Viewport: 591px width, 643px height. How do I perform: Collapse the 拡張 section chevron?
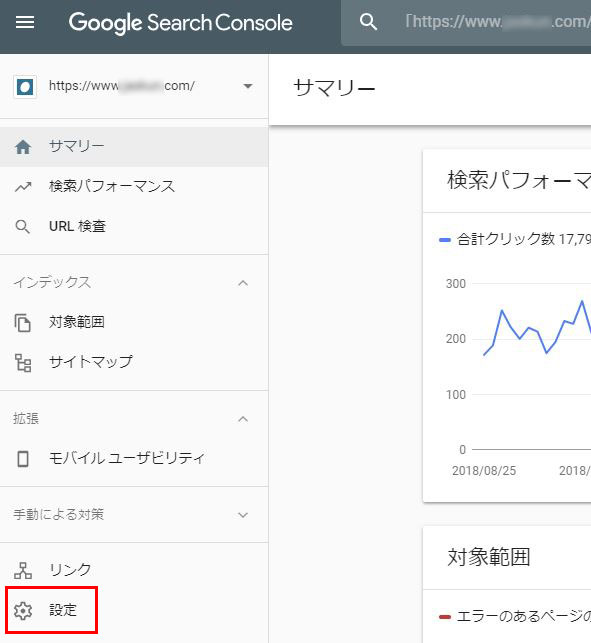[x=243, y=419]
